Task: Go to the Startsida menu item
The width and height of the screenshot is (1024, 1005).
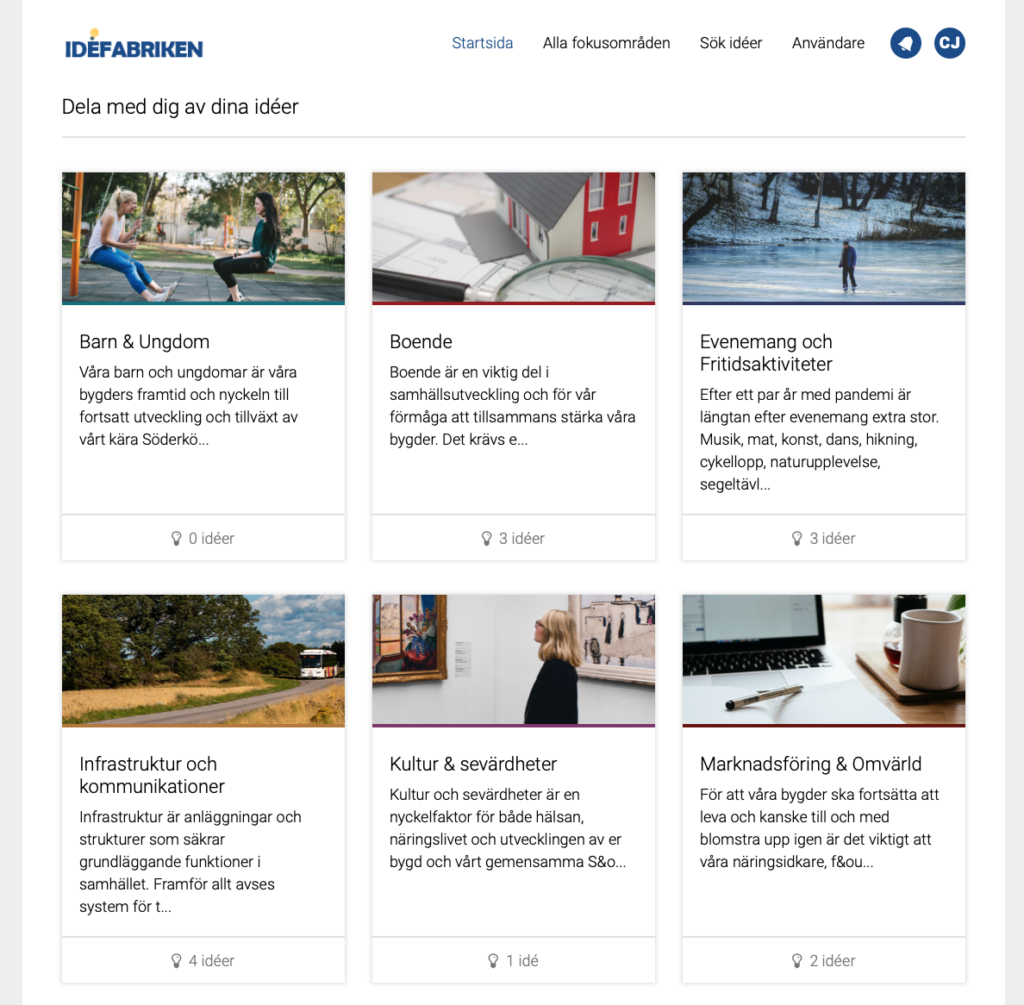Action: click(x=483, y=43)
